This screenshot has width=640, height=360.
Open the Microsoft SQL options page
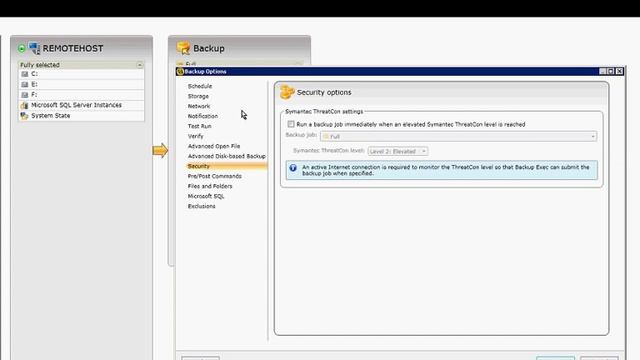(x=206, y=196)
